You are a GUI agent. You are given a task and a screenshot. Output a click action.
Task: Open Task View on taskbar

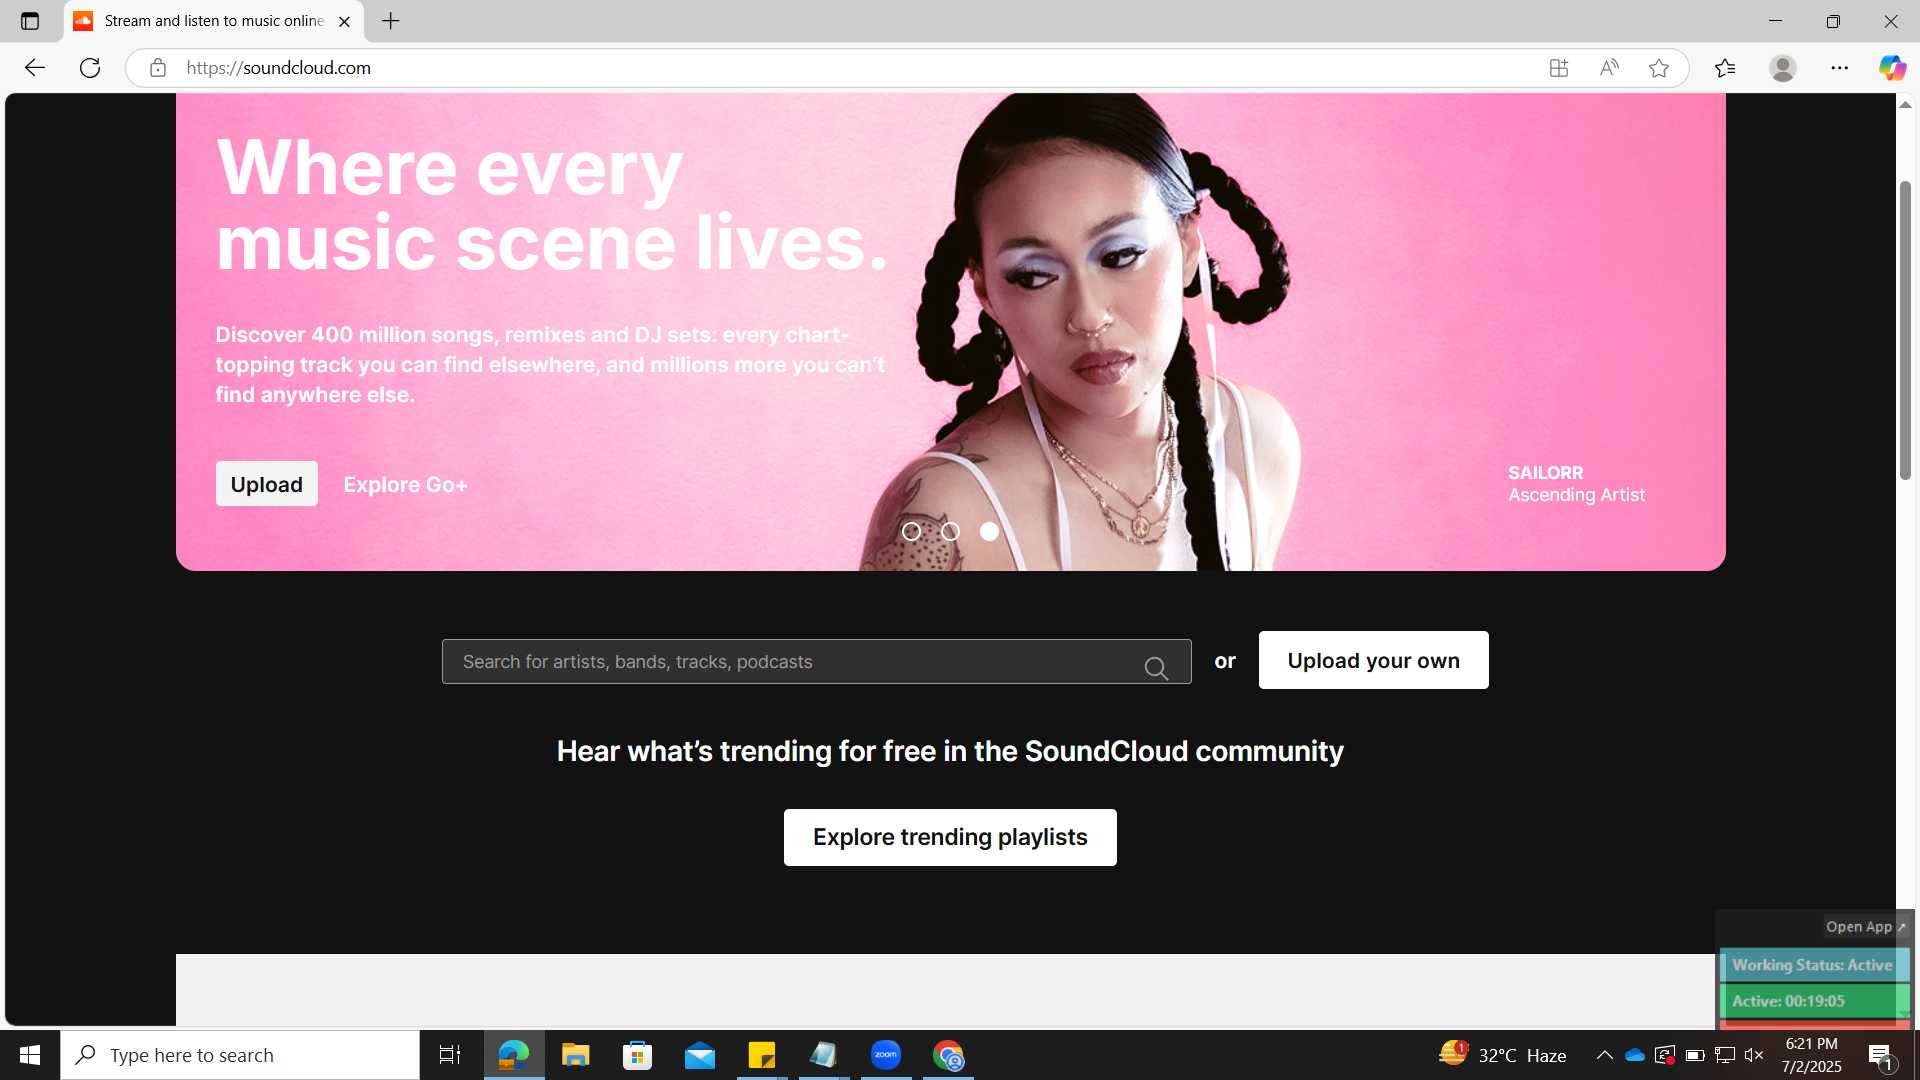(450, 1055)
